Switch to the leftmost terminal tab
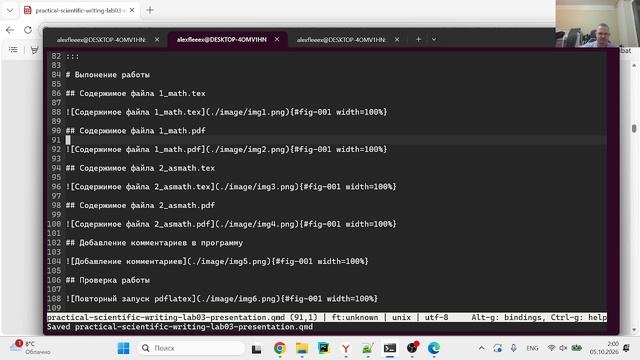The height and width of the screenshot is (360, 640). pos(101,40)
